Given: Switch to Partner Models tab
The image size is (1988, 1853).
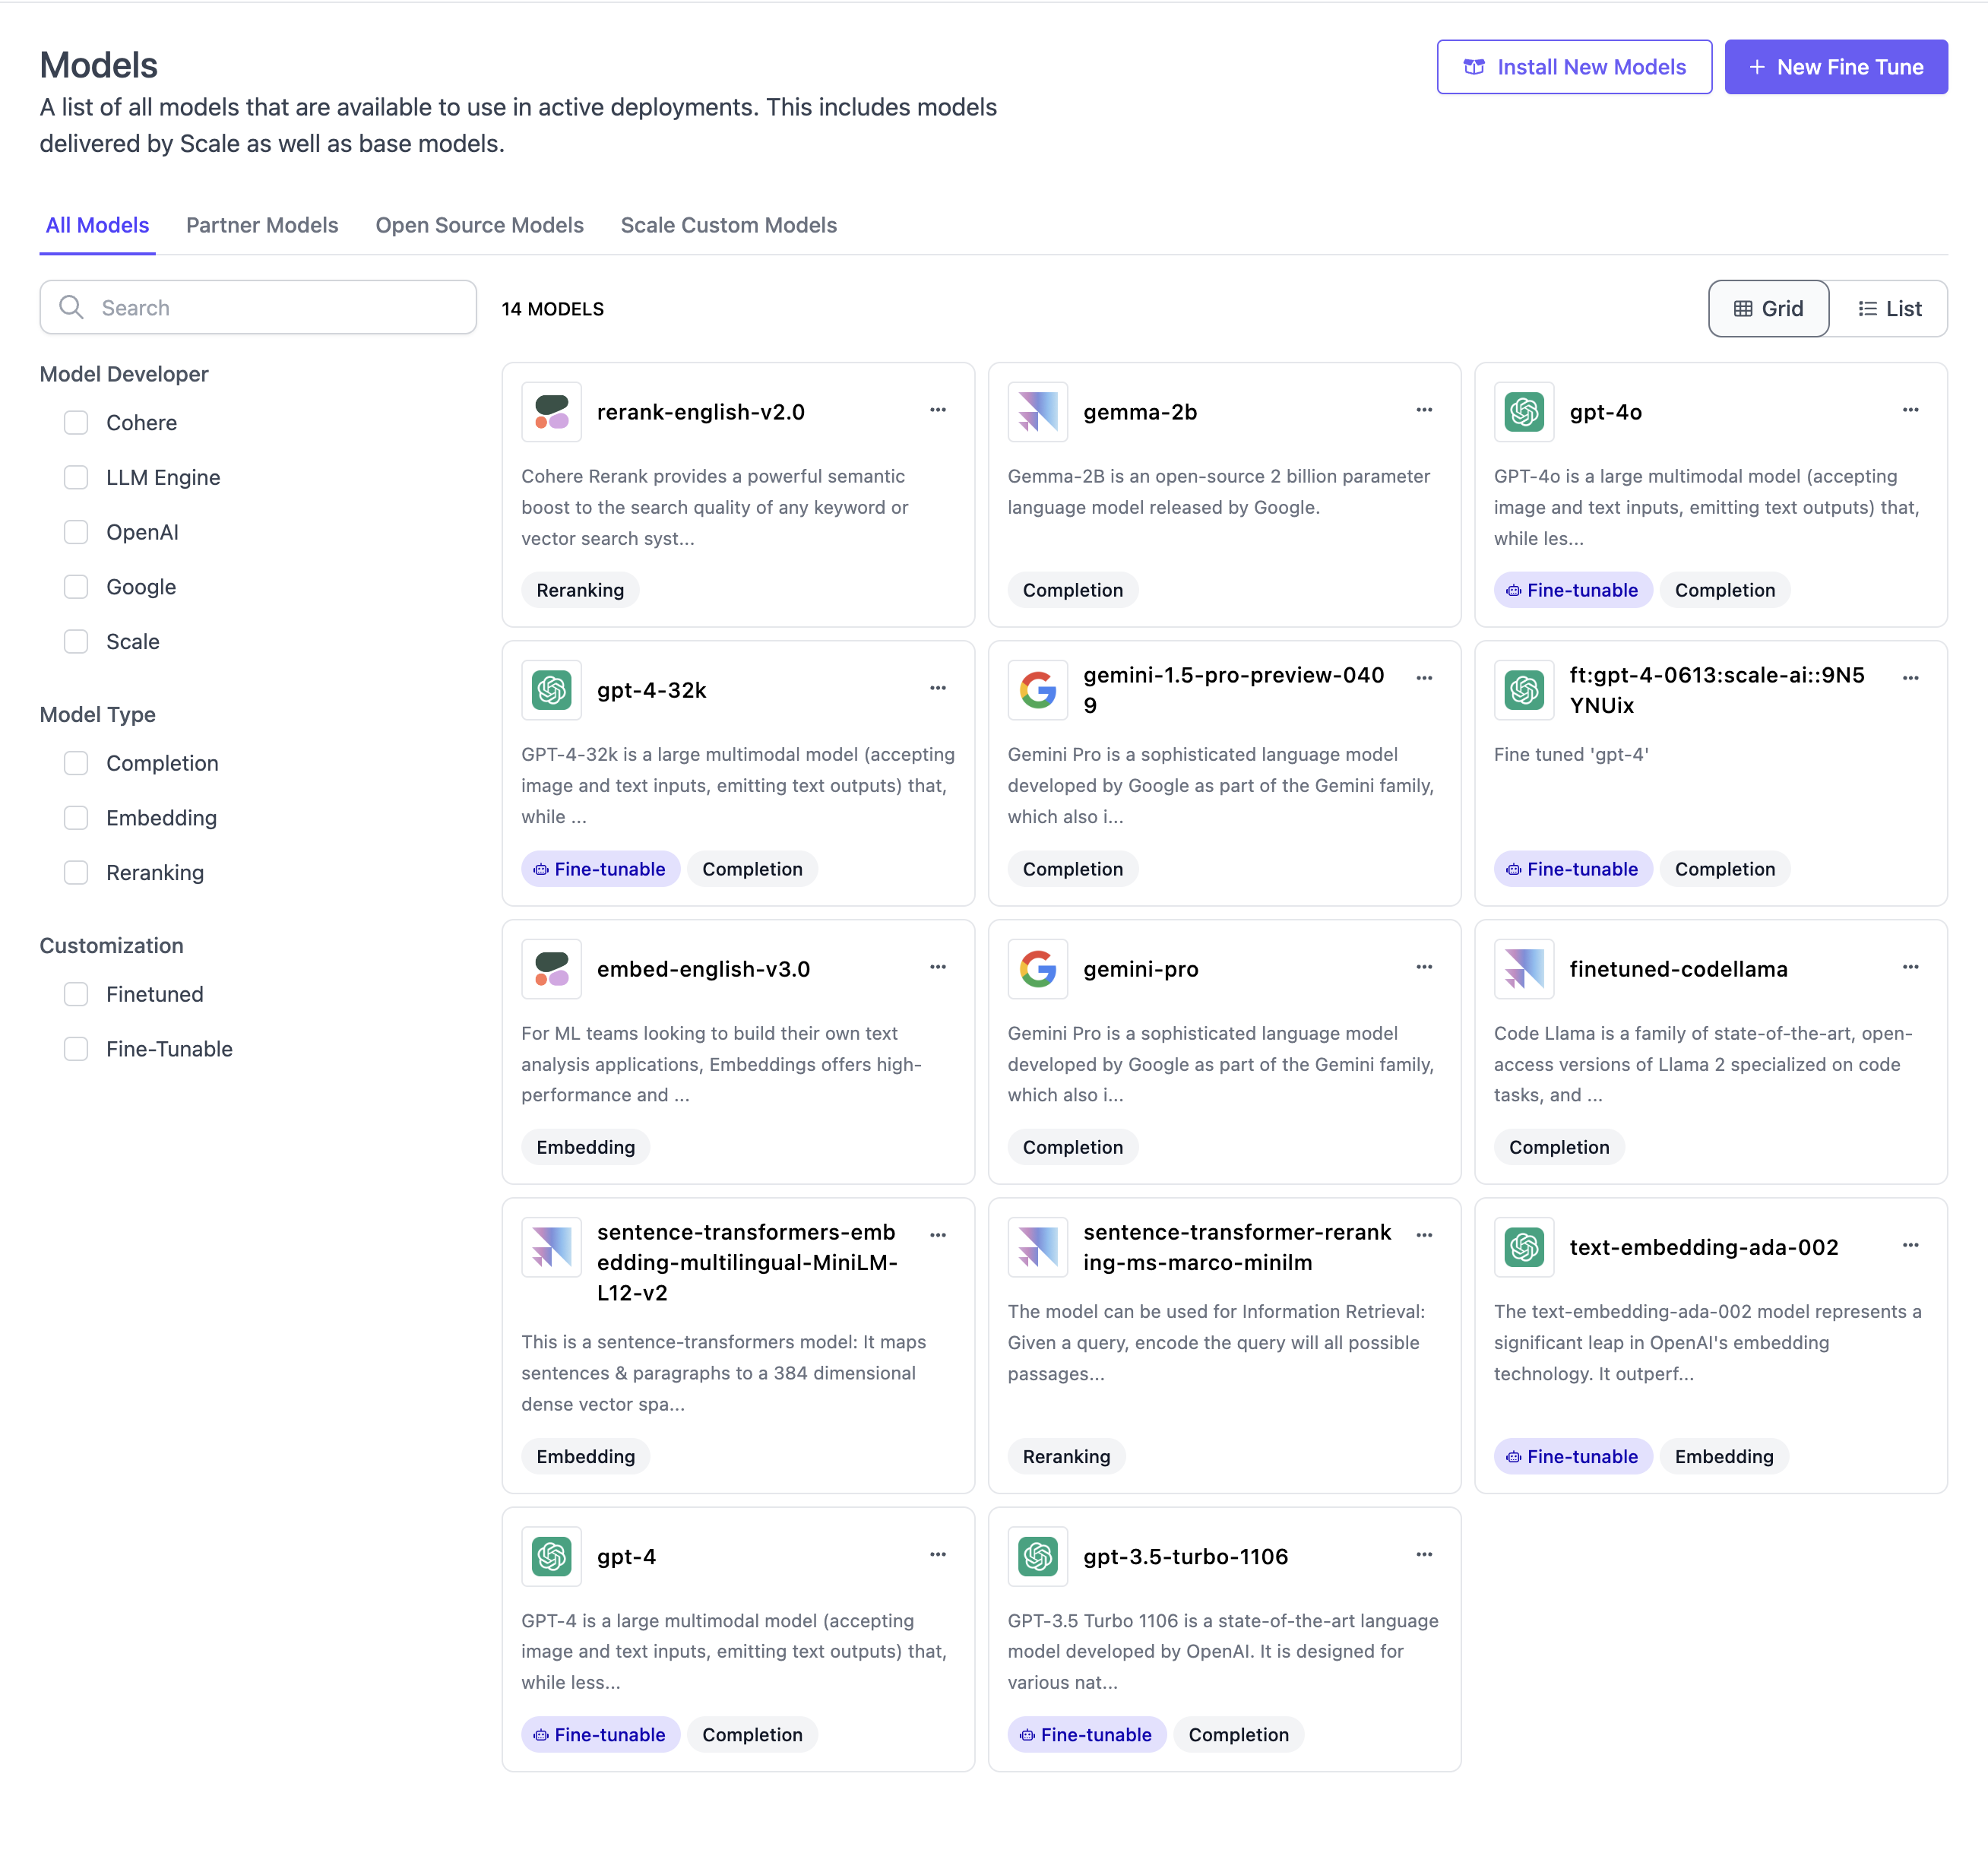Looking at the screenshot, I should click(262, 225).
